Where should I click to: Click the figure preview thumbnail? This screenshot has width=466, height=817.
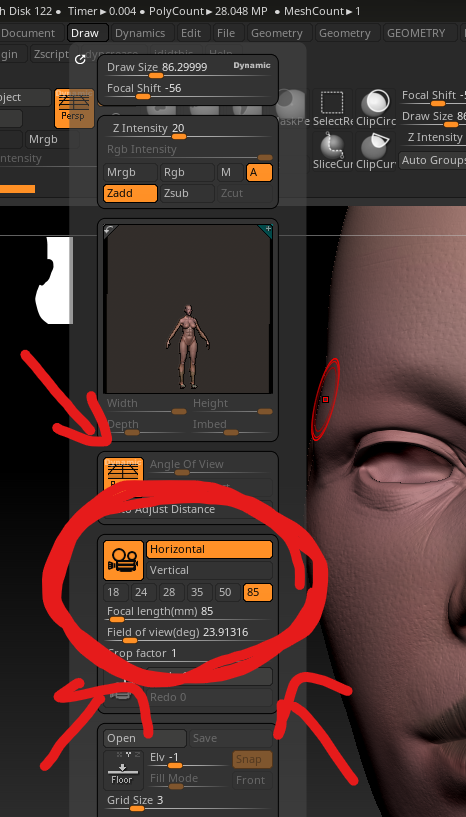tap(188, 310)
